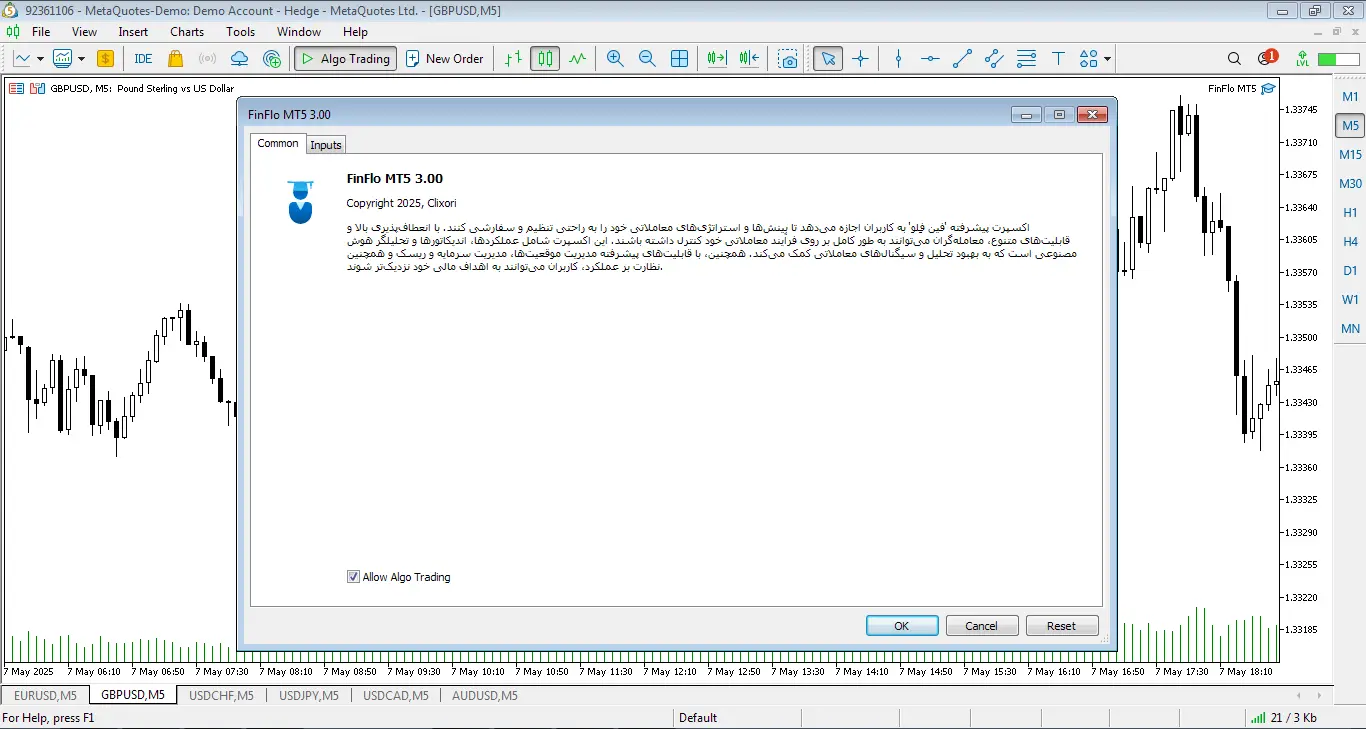Switch to USDCAD,M5 chart tab
Viewport: 1366px width, 729px height.
tap(395, 695)
